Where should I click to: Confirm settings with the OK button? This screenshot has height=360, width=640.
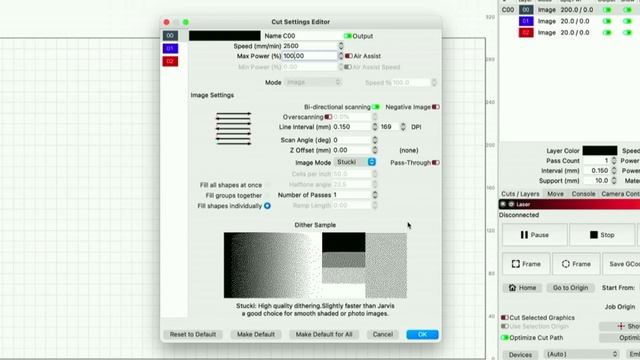coord(422,334)
